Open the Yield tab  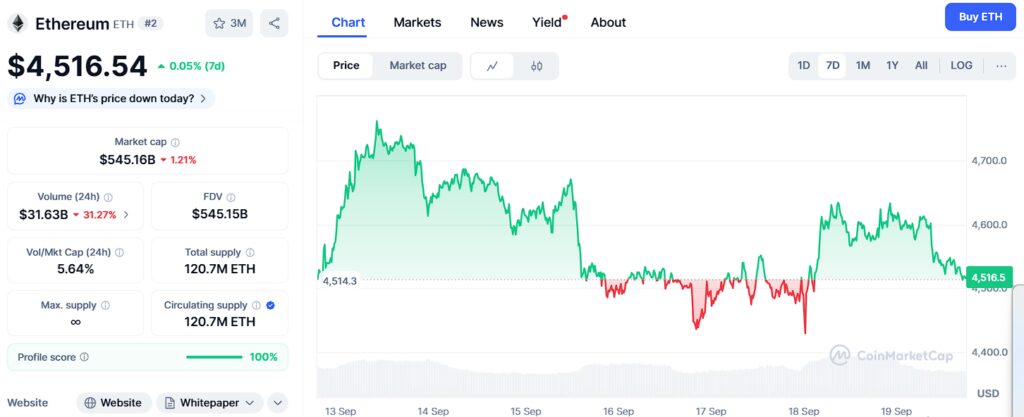pos(547,22)
